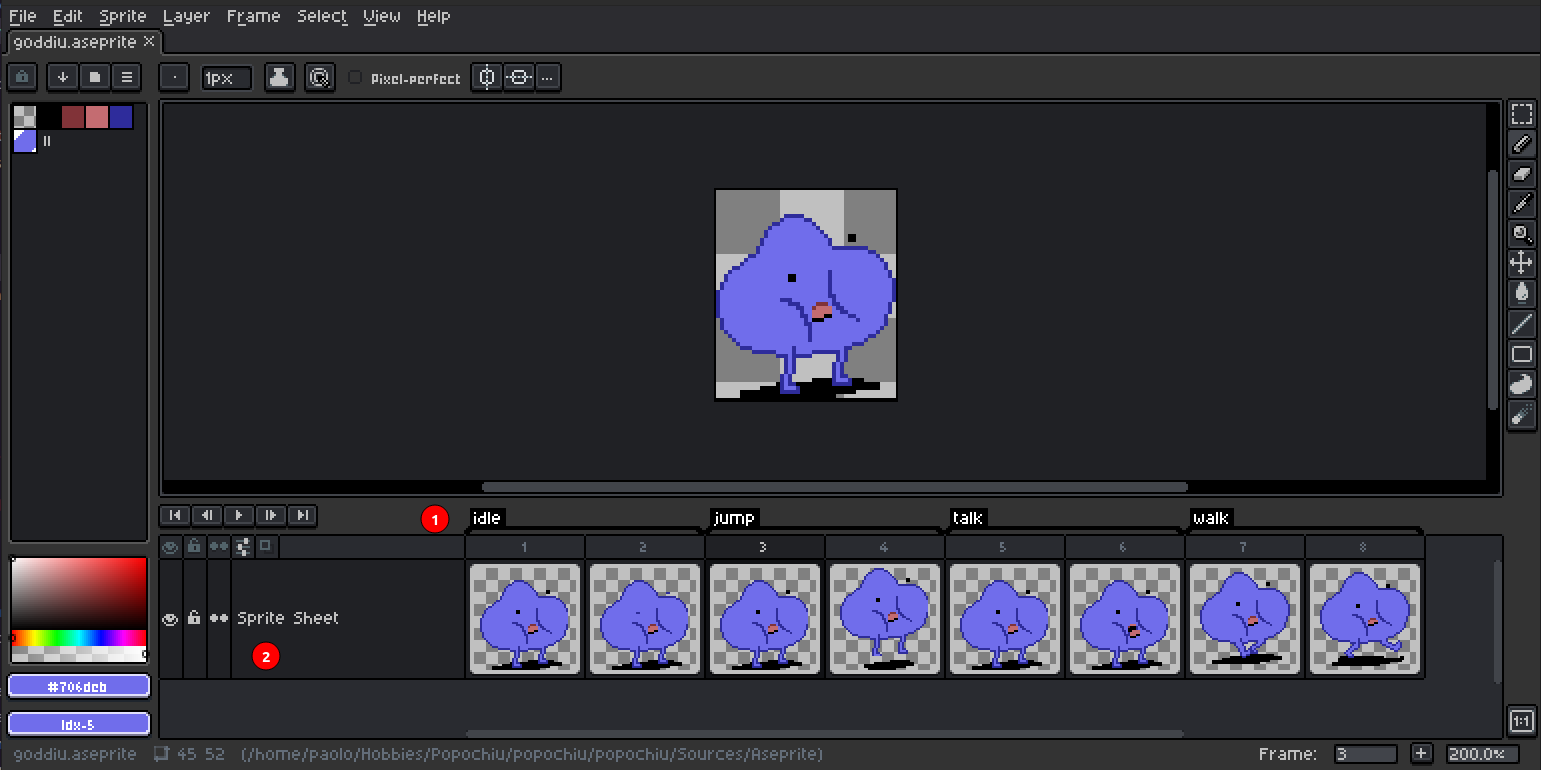Select the Move tool

coord(1521,264)
